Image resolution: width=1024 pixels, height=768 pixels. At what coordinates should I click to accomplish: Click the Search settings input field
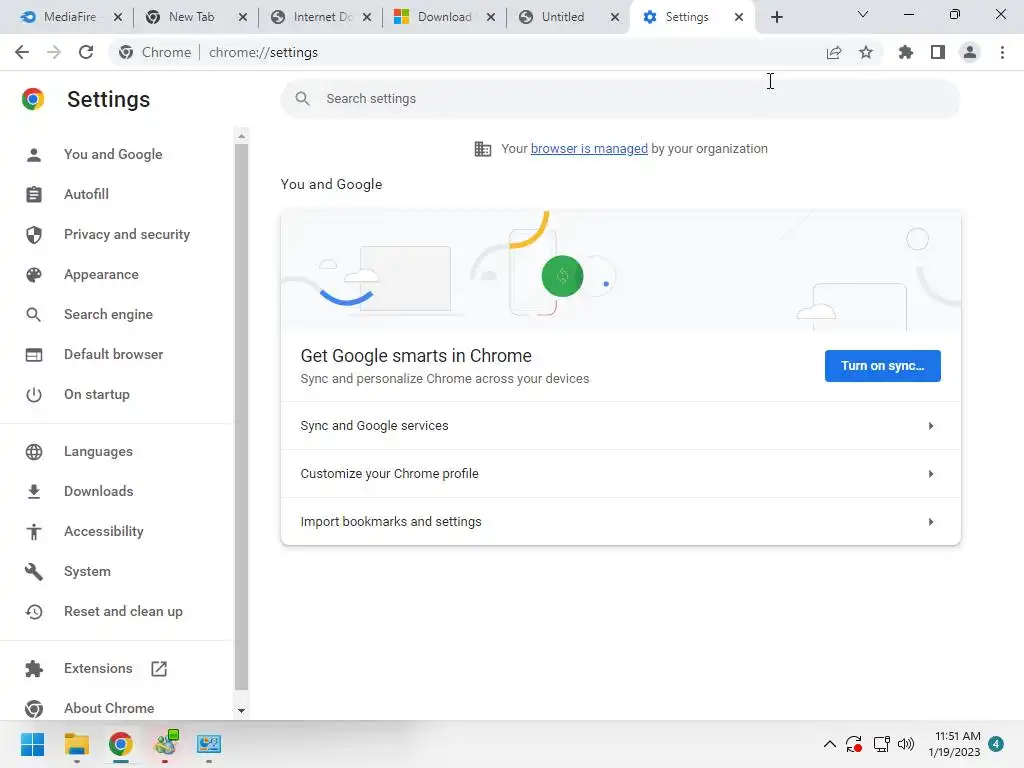coord(620,99)
